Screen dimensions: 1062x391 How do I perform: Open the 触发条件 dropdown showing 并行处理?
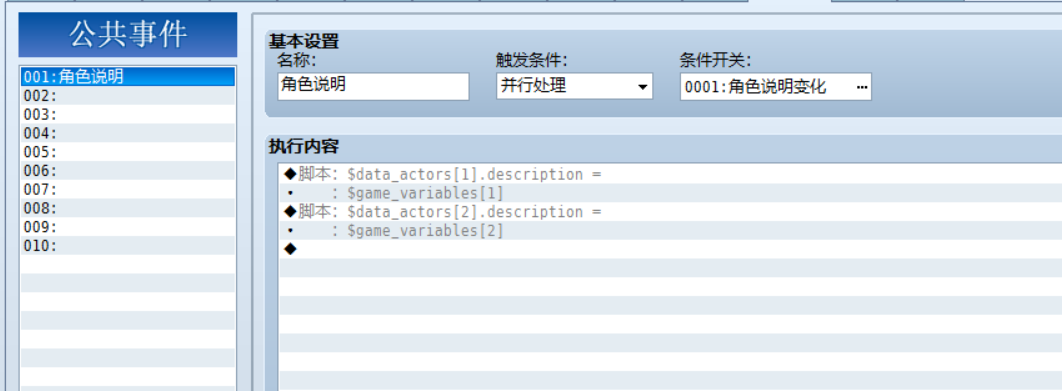tap(574, 87)
